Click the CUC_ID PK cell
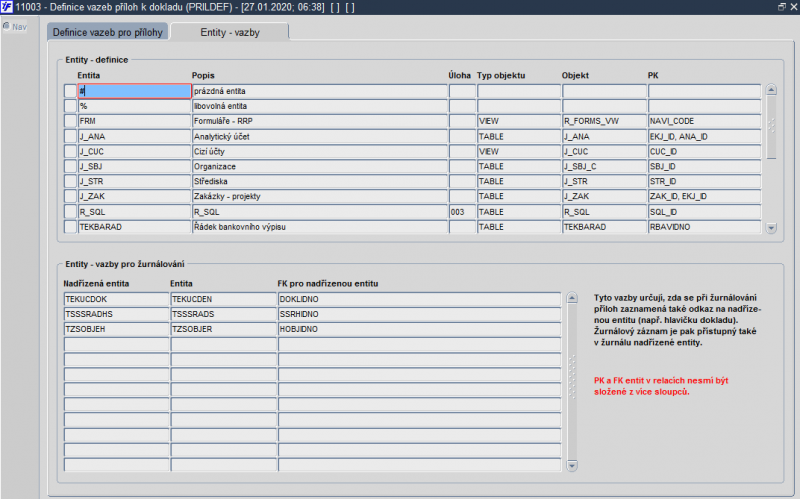This screenshot has width=800, height=499. tap(705, 152)
